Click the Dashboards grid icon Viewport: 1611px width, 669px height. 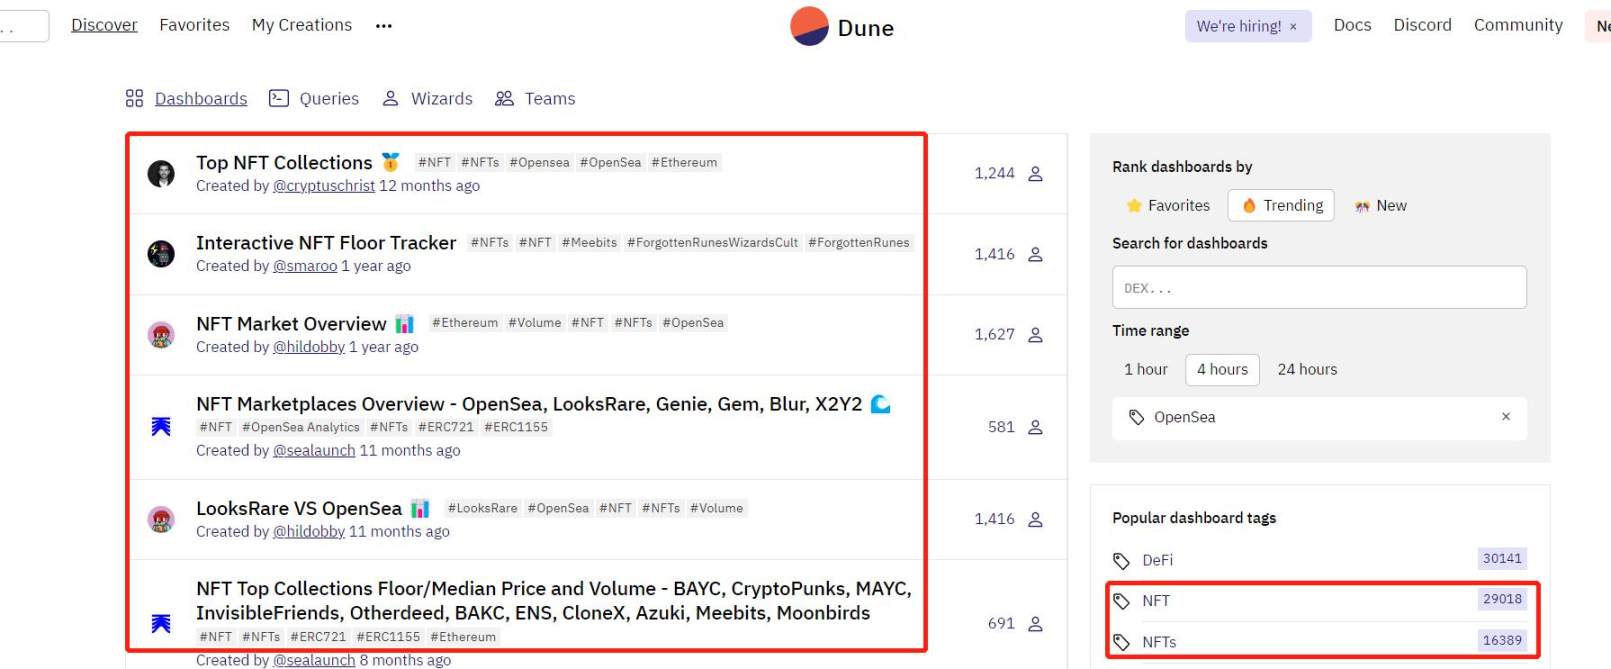[x=134, y=98]
